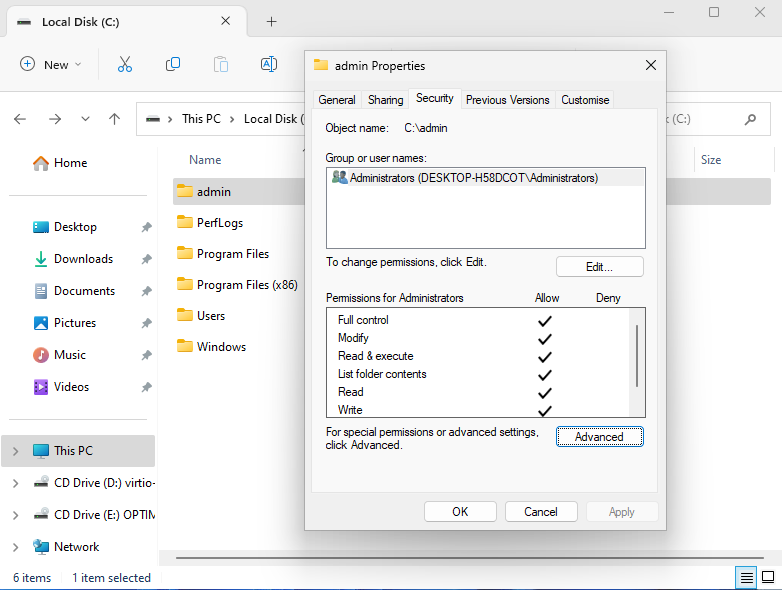This screenshot has height=590, width=782.
Task: Expand the Network tree node
Action: tap(15, 547)
